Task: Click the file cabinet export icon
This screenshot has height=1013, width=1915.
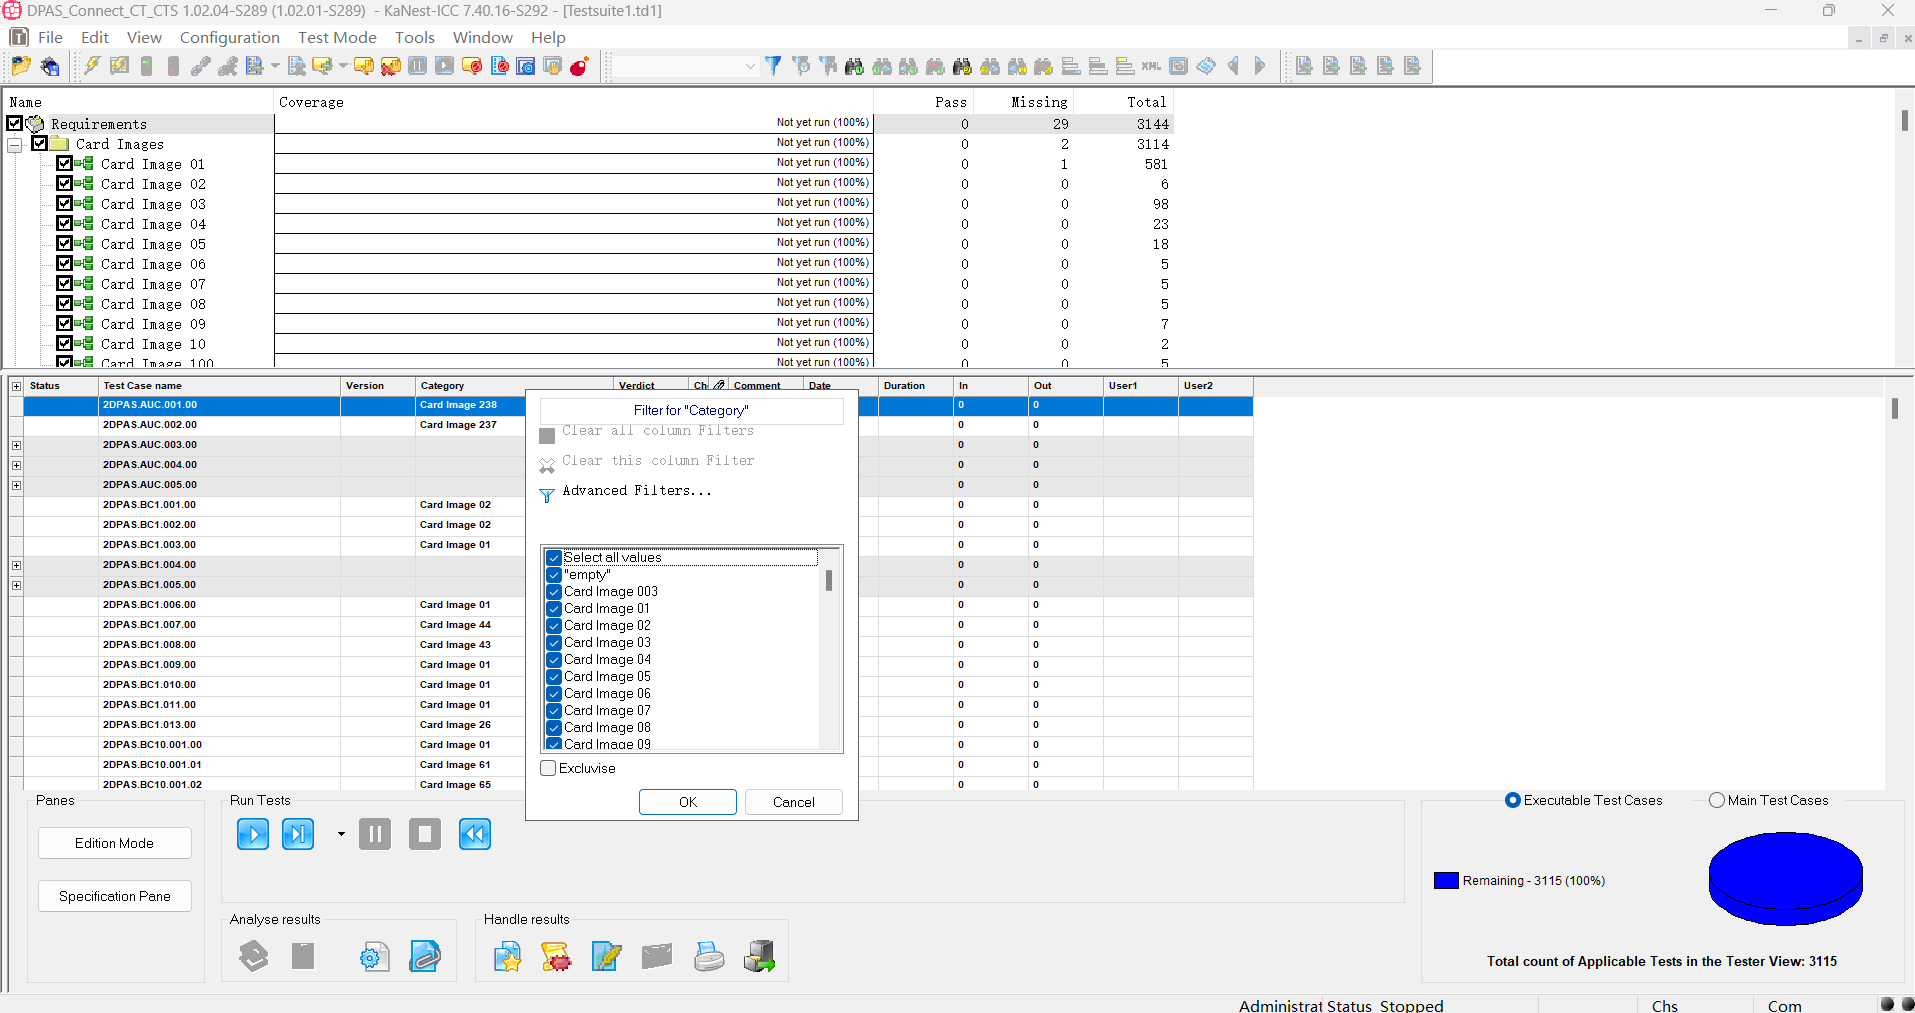Action: 759,957
